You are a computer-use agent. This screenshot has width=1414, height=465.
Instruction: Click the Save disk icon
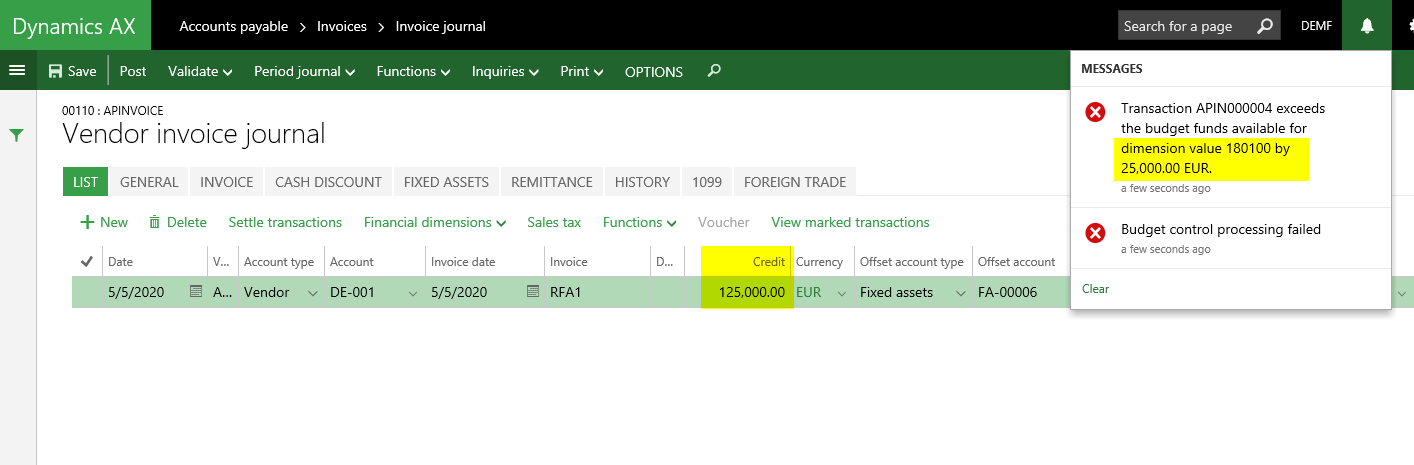(55, 72)
